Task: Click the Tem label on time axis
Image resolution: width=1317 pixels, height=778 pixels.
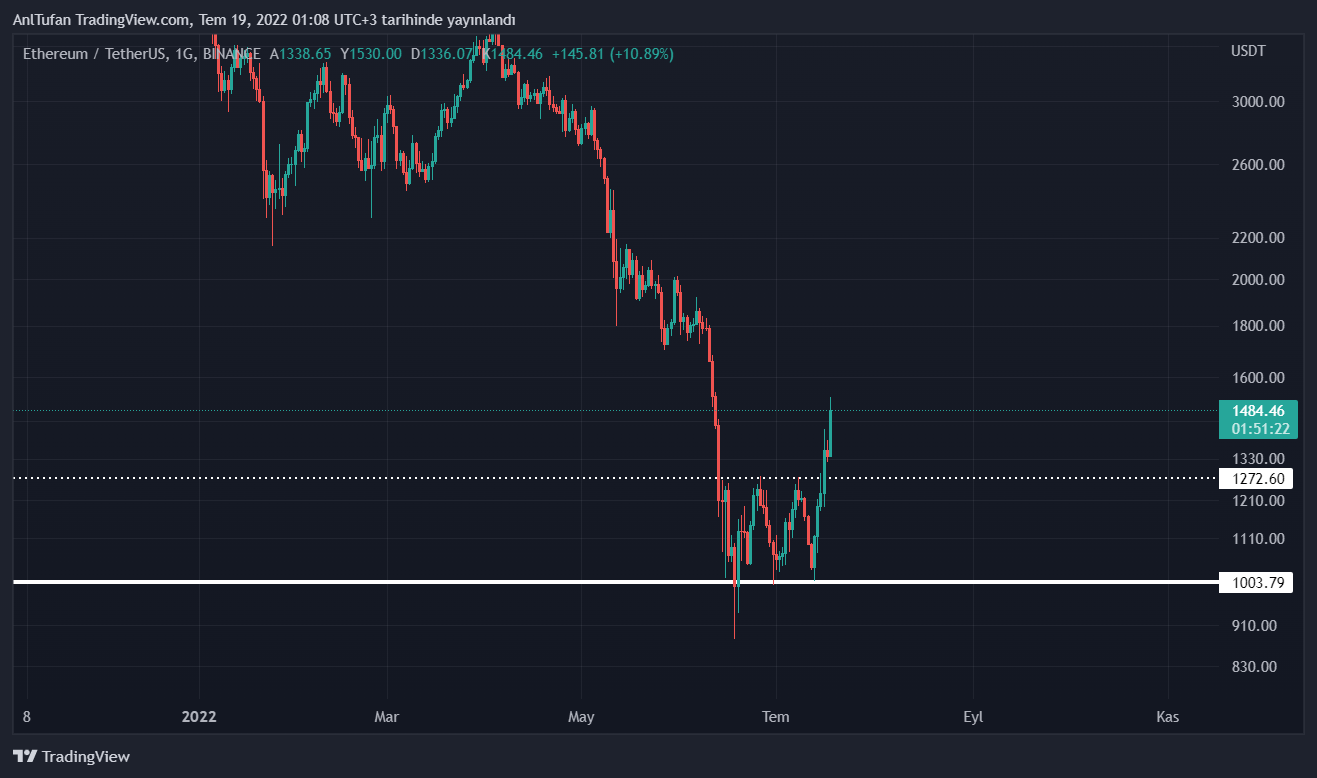Action: coord(775,717)
